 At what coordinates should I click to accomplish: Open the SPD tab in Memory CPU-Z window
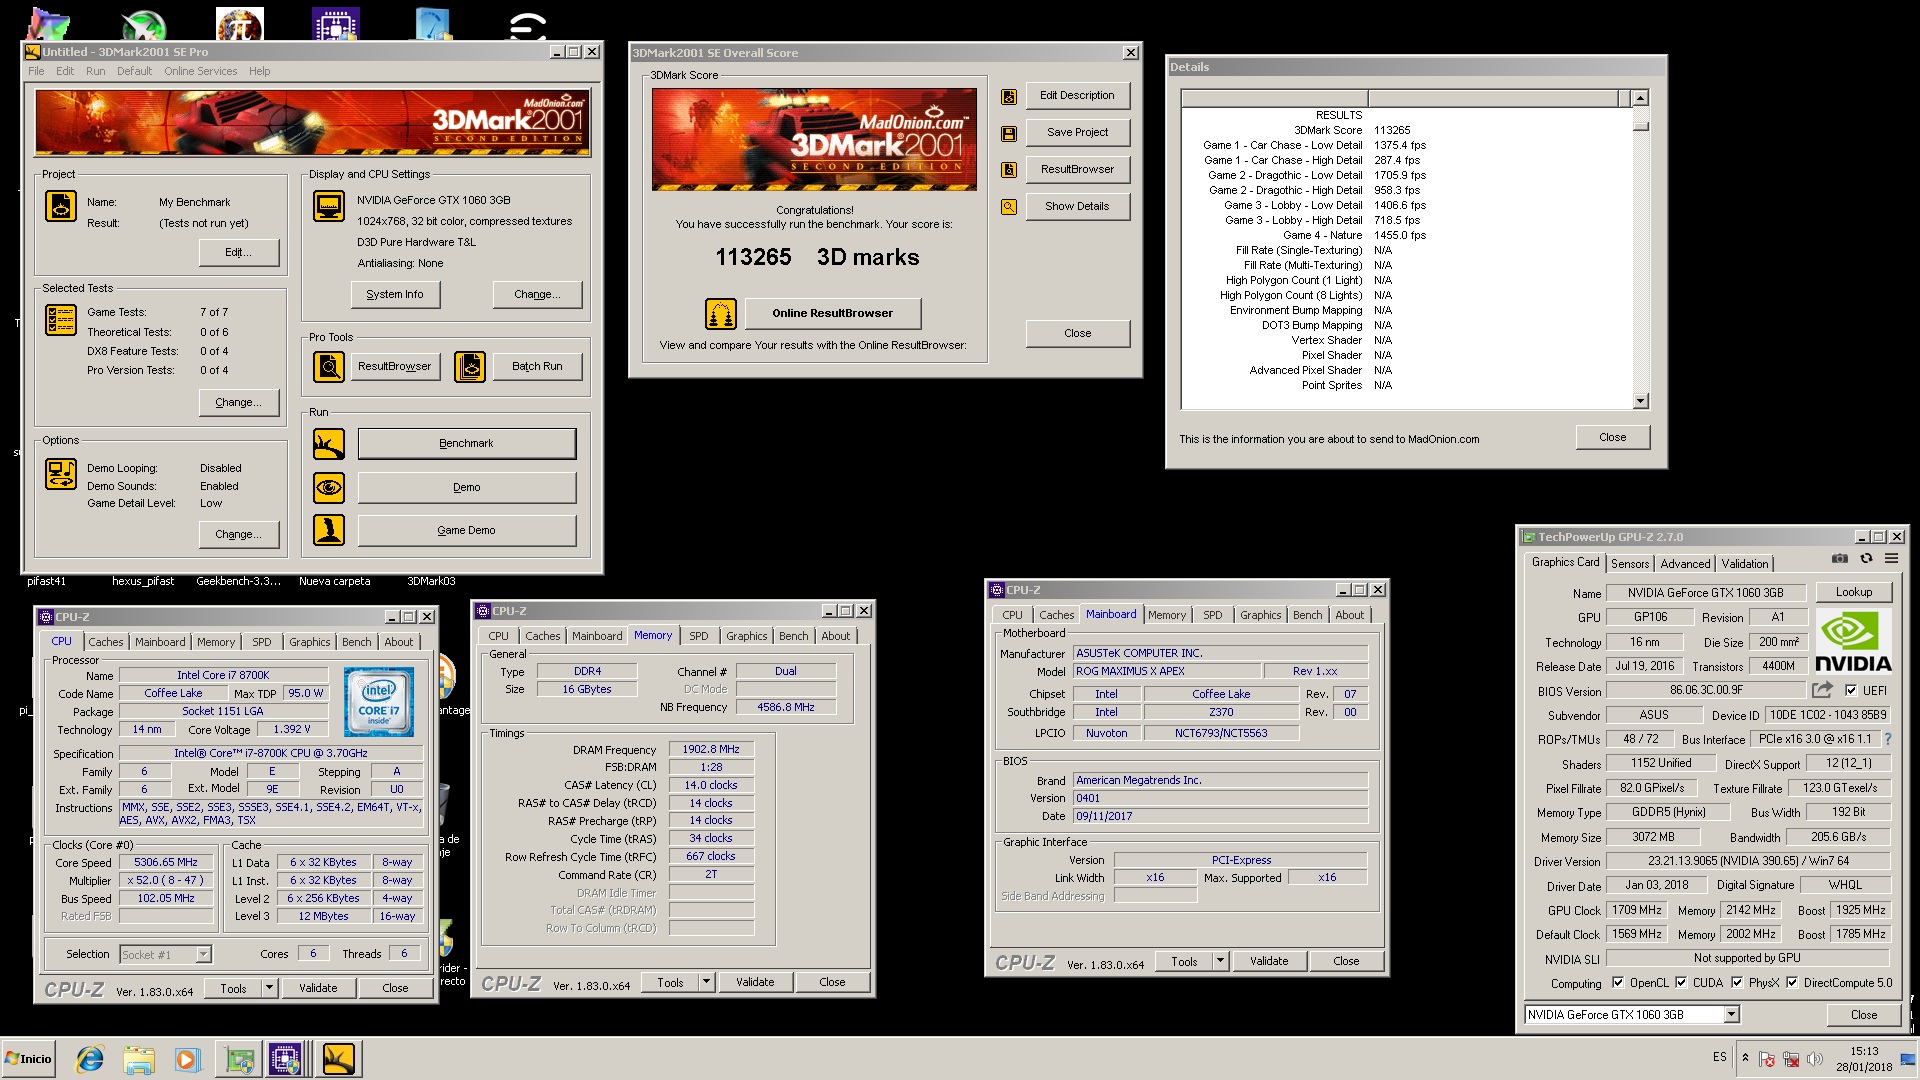click(x=699, y=636)
